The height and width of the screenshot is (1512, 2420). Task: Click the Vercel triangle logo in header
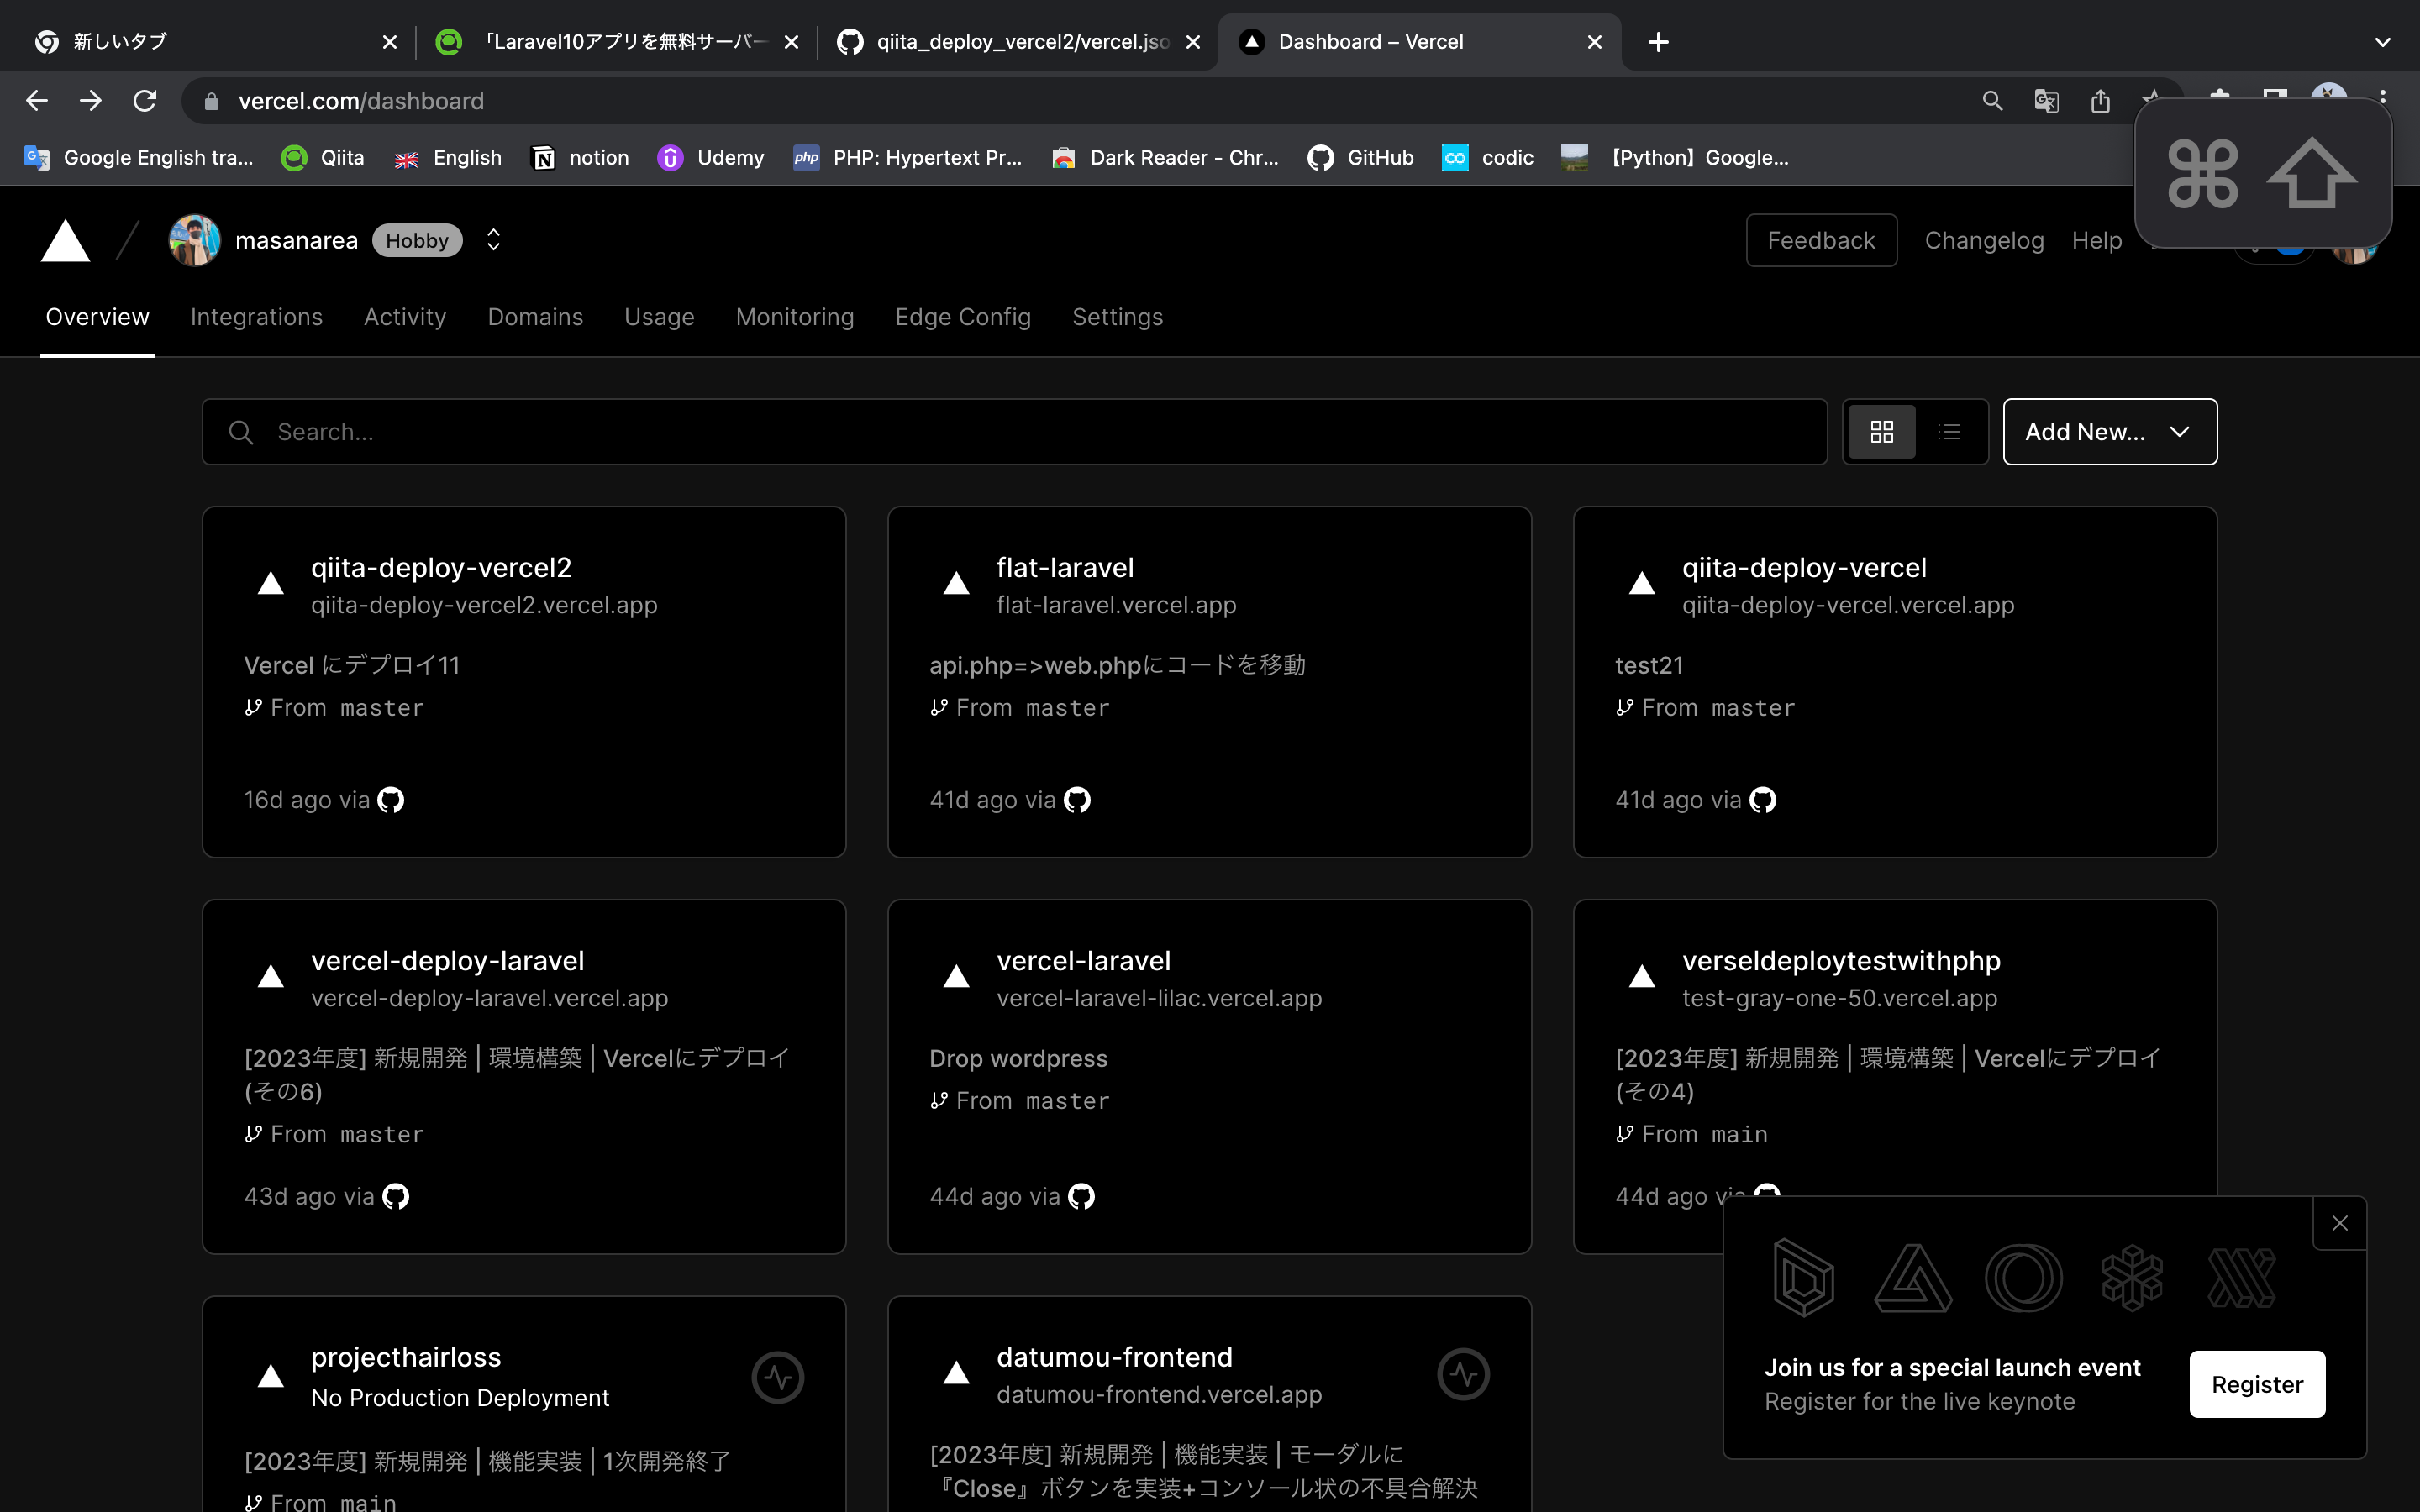pyautogui.click(x=65, y=241)
